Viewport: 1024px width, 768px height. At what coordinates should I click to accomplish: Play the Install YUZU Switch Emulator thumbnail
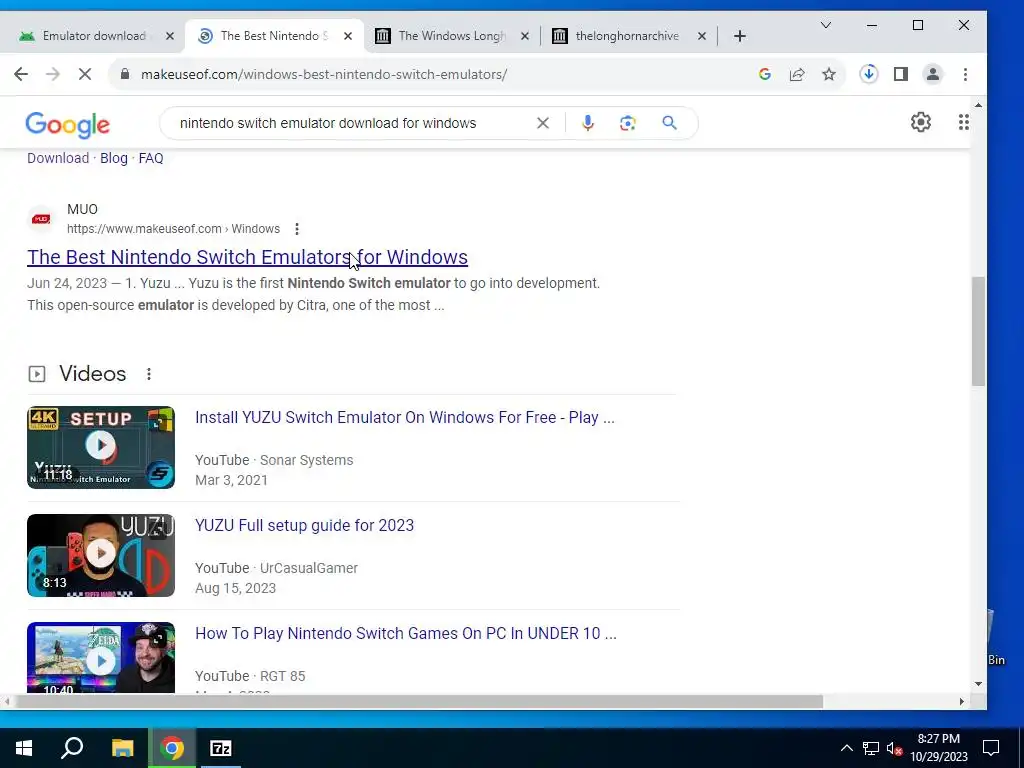coord(101,447)
